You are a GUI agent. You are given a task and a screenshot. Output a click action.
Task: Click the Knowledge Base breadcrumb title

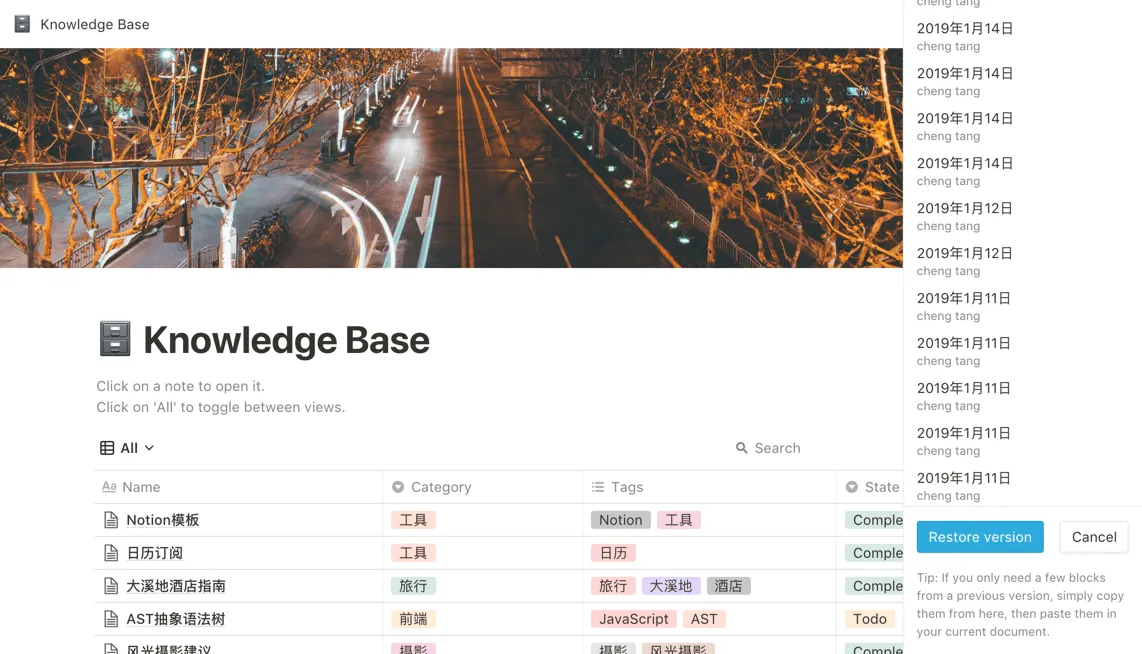click(x=95, y=24)
